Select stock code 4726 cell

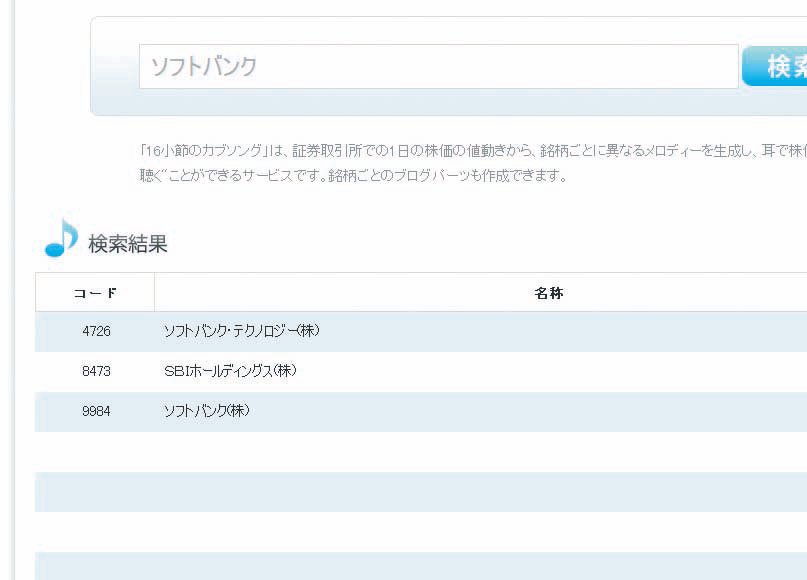(96, 331)
